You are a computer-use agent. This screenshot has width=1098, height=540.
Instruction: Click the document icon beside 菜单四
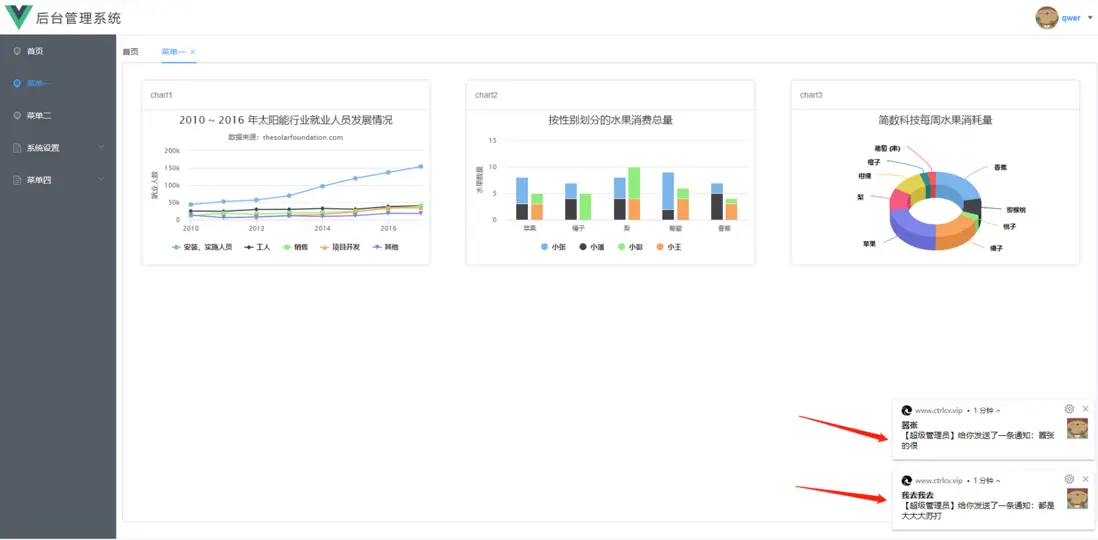(x=17, y=180)
